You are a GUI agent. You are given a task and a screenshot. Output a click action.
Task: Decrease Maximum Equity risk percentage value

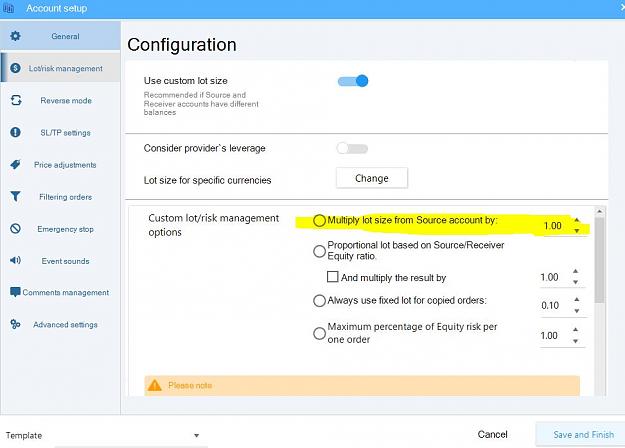[x=576, y=341]
